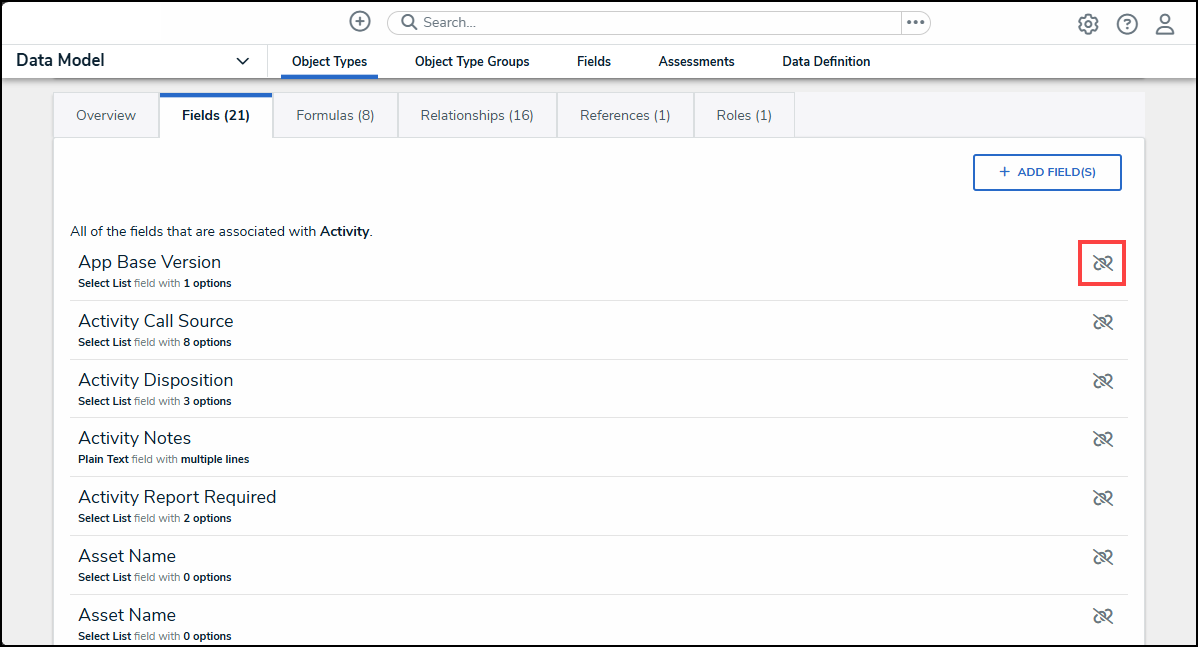Unlink the App Base Version field
This screenshot has height=647, width=1198.
click(1102, 263)
